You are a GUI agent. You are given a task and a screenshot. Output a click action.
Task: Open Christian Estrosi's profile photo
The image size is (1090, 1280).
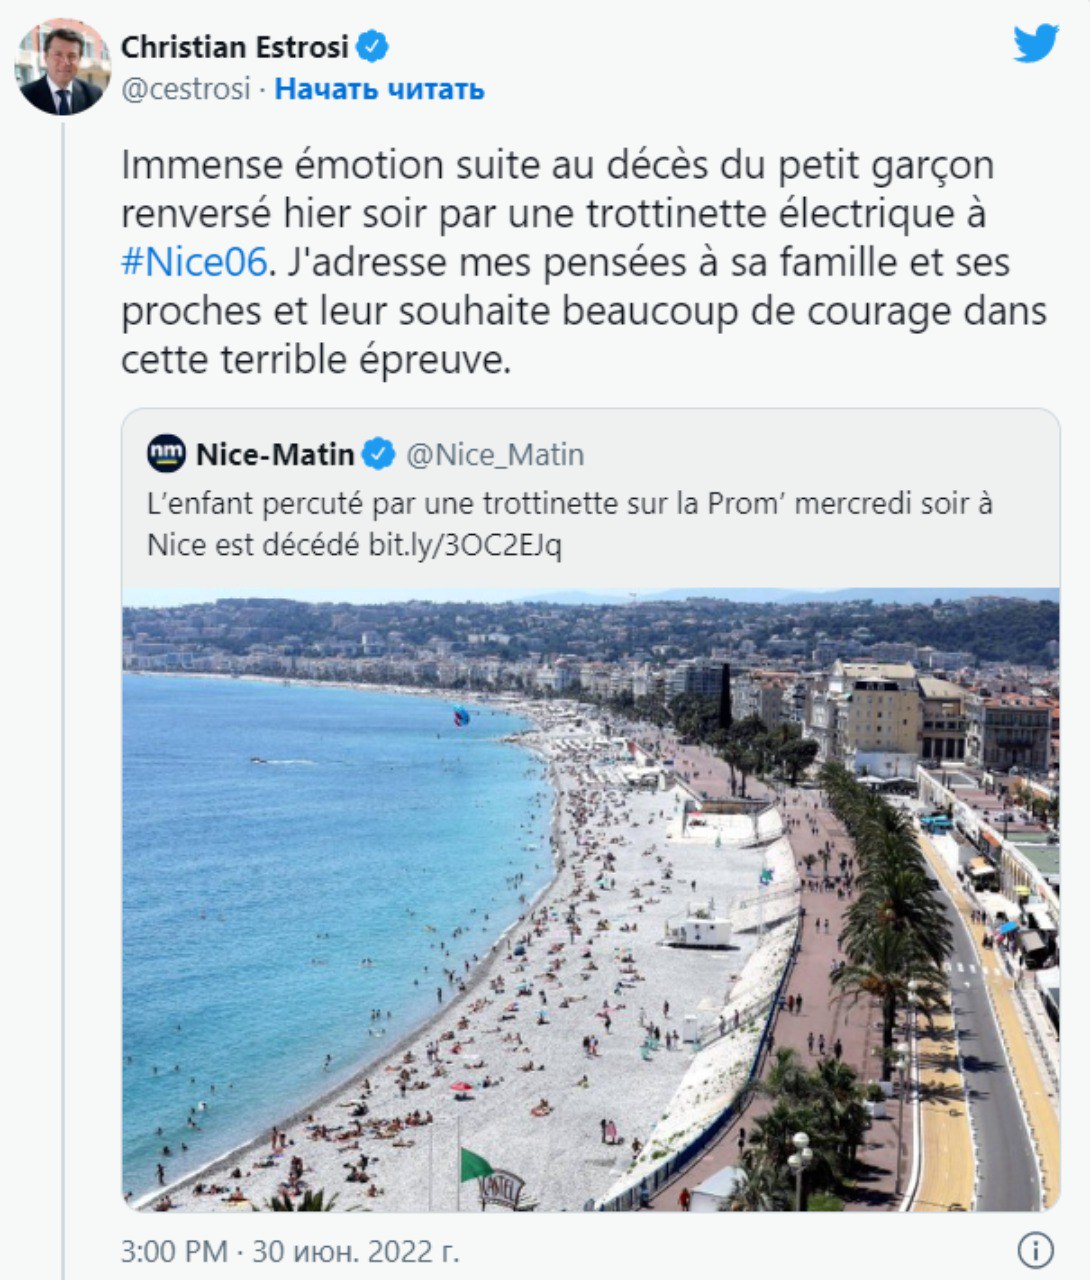pos(62,67)
